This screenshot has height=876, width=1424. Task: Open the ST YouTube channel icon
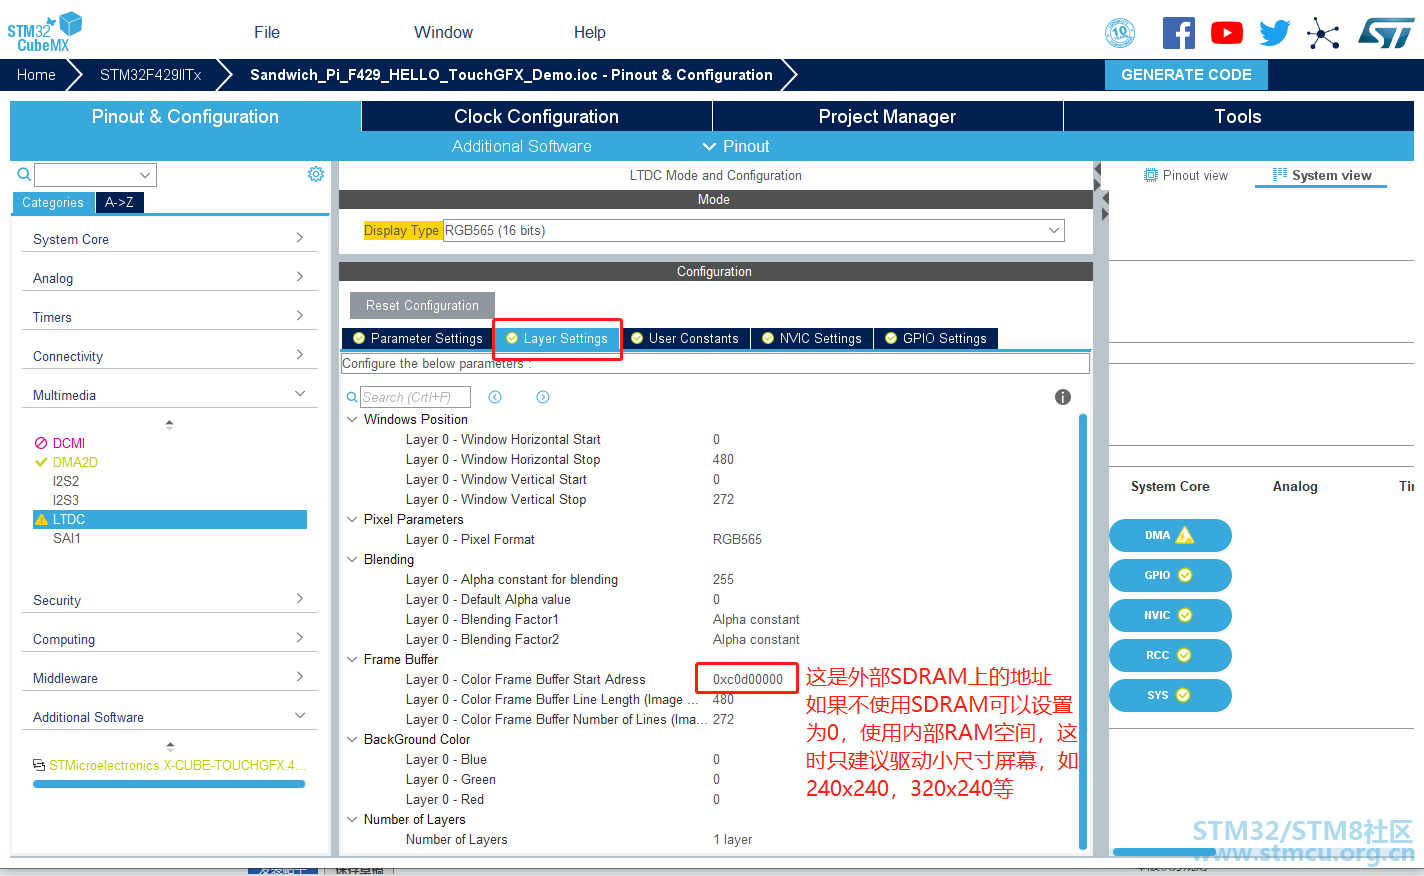(x=1227, y=33)
